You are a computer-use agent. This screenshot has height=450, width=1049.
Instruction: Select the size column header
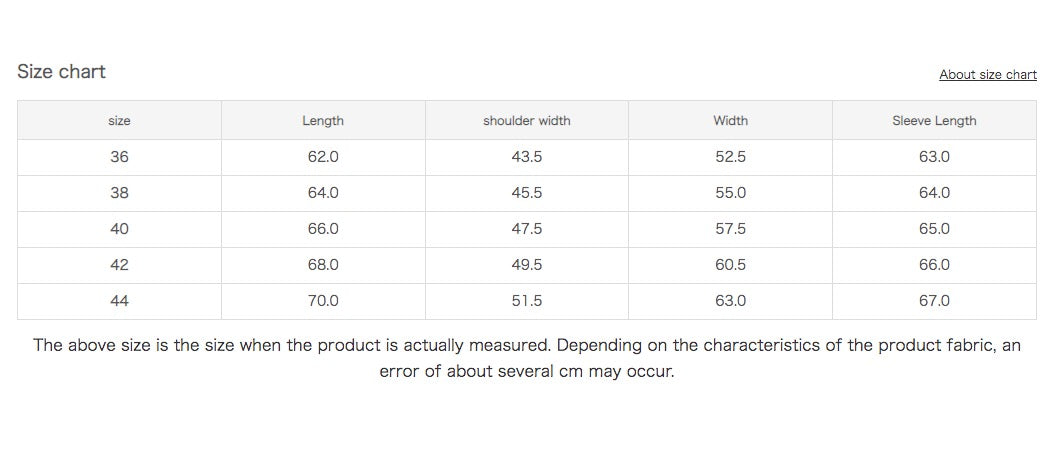coord(119,121)
